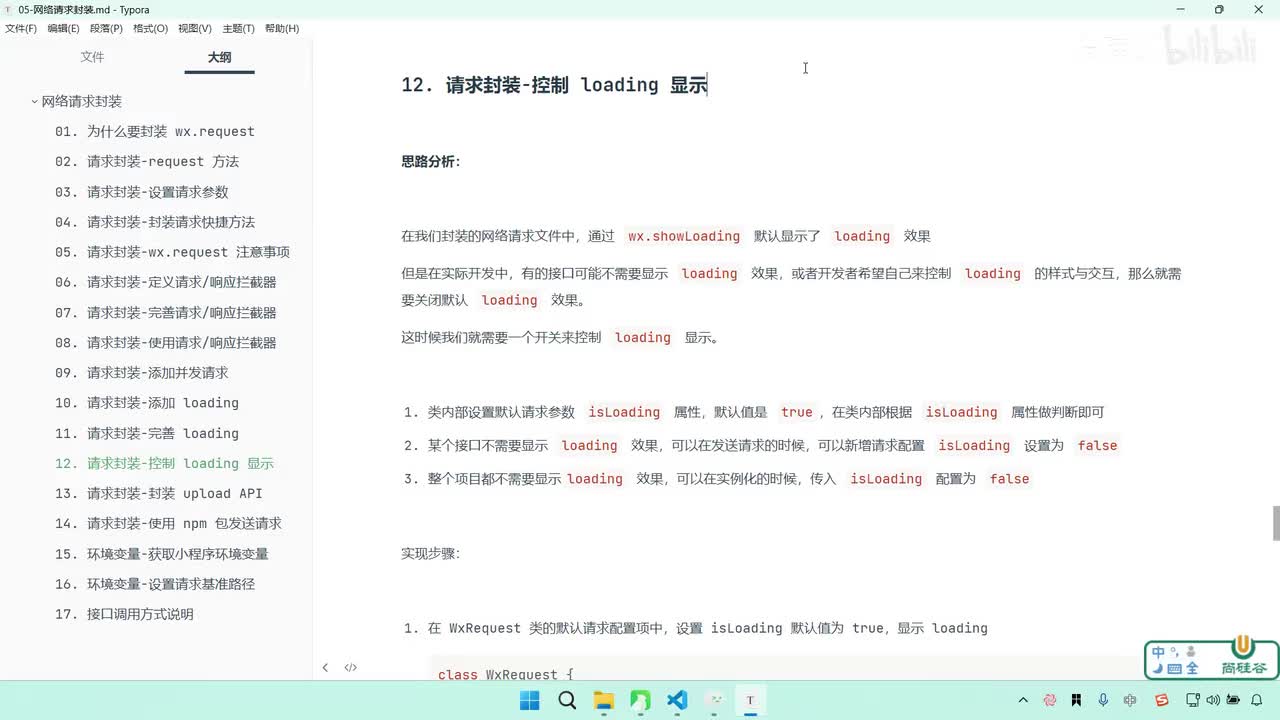This screenshot has height=720, width=1280.
Task: Open network status tray icon
Action: [1192, 701]
